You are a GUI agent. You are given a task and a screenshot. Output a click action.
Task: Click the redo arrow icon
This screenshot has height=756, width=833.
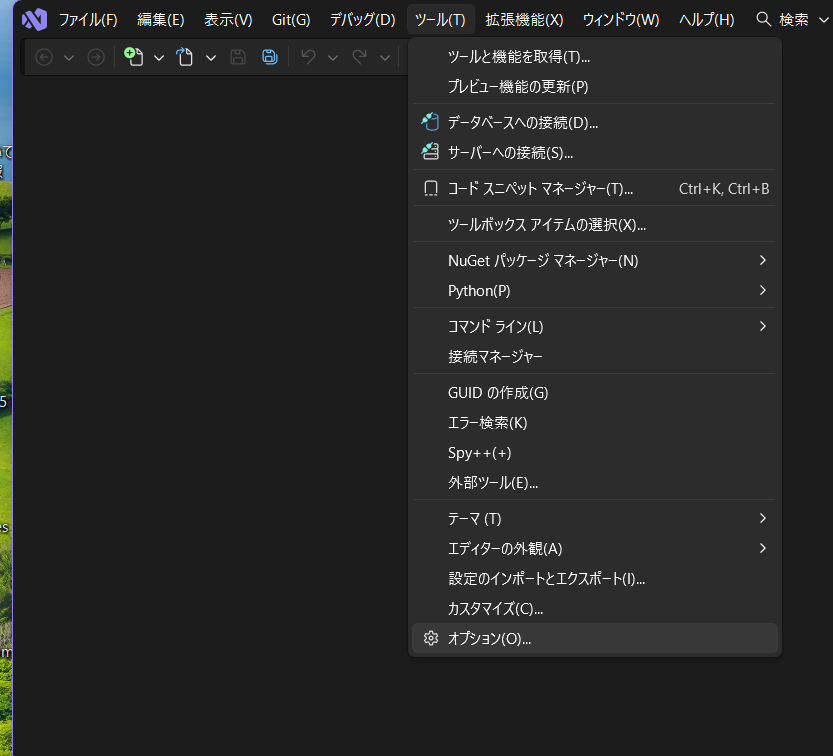[x=360, y=56]
